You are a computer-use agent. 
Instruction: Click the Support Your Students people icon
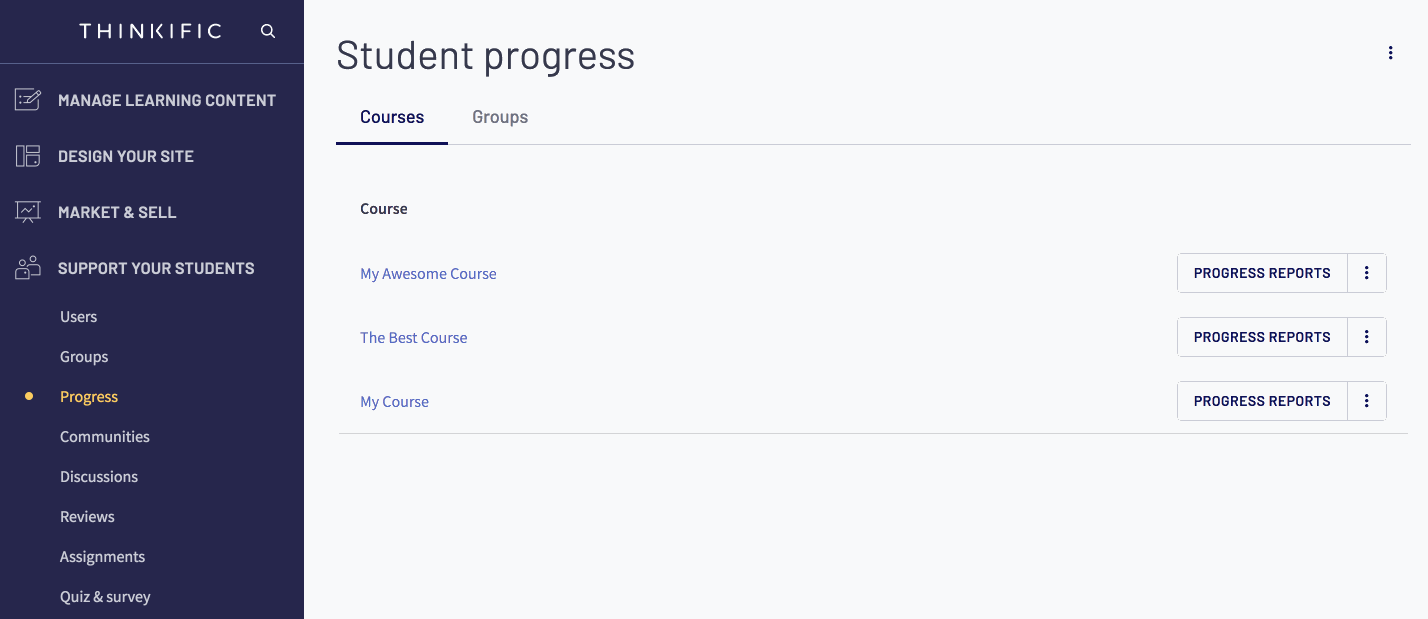[28, 268]
